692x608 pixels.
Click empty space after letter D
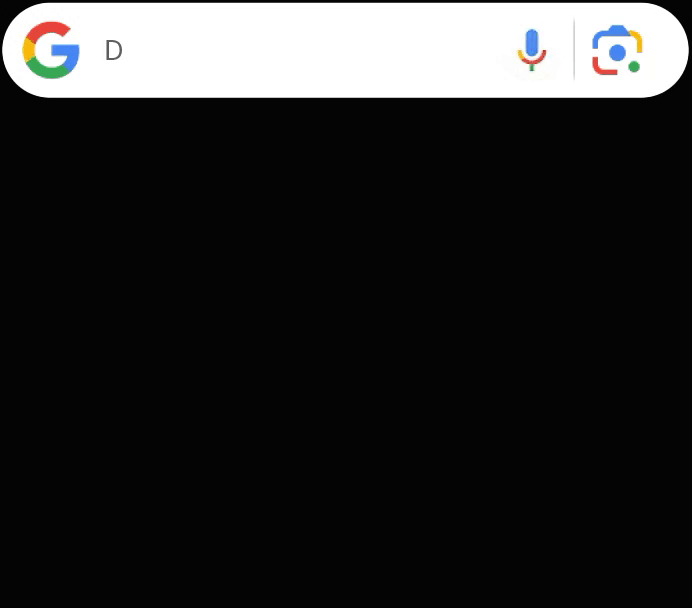coord(309,50)
